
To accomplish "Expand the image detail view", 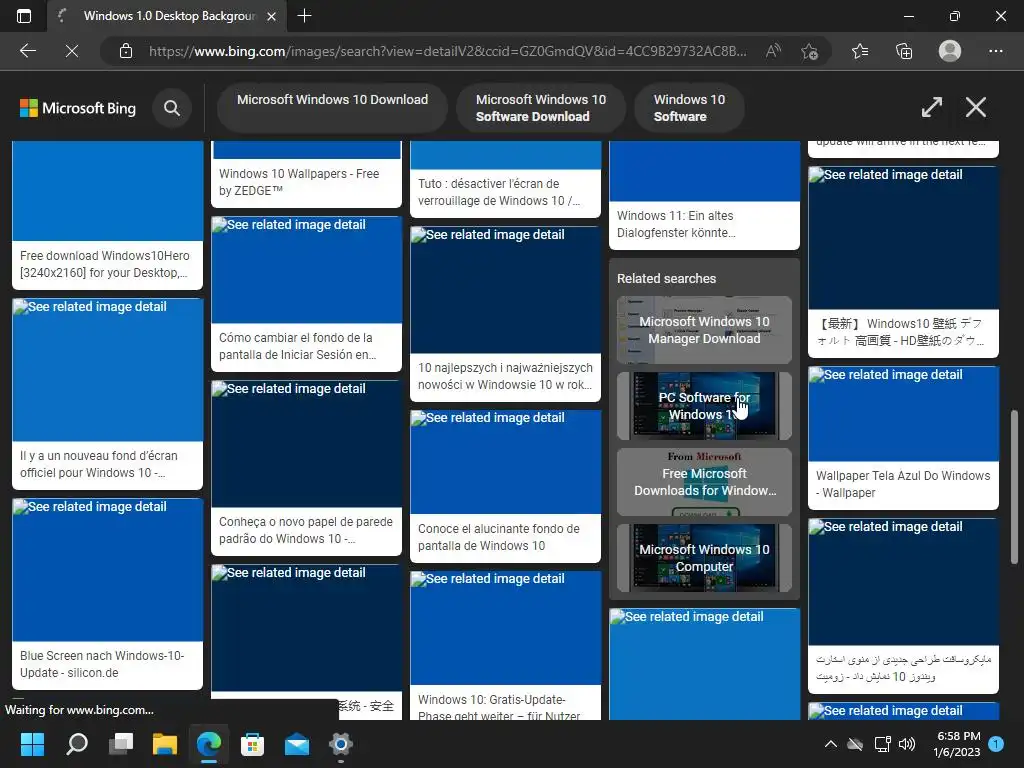I will pos(931,107).
